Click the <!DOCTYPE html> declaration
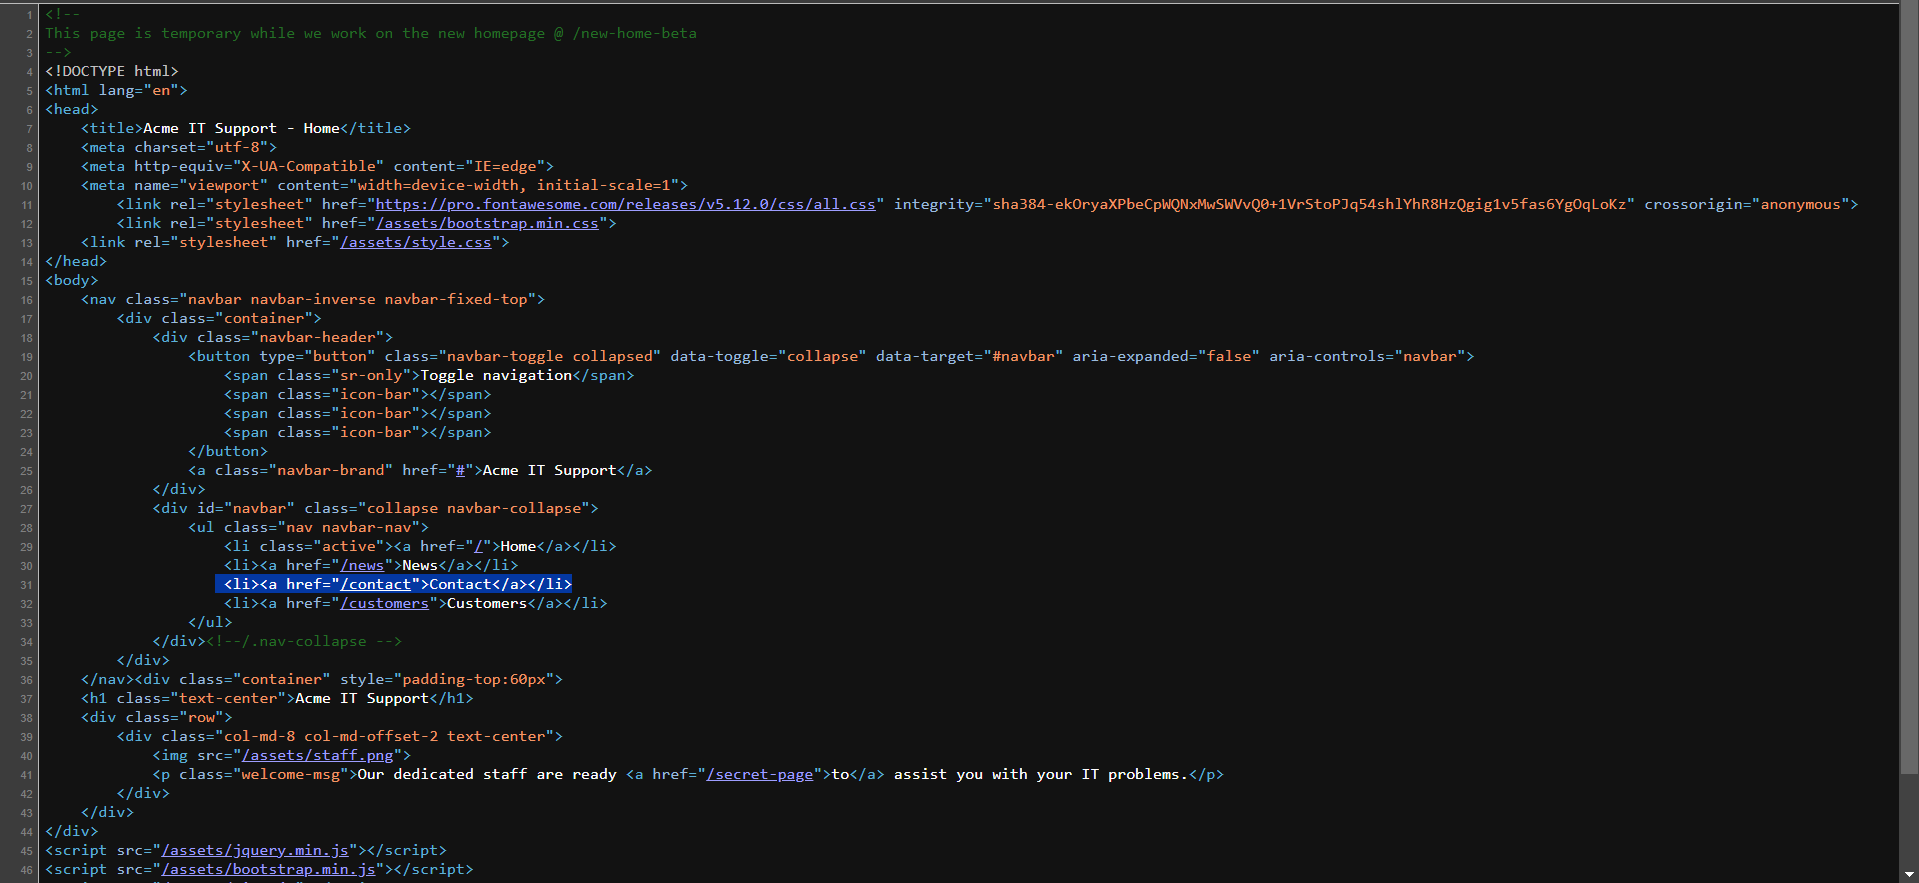Image resolution: width=1919 pixels, height=883 pixels. pos(111,71)
